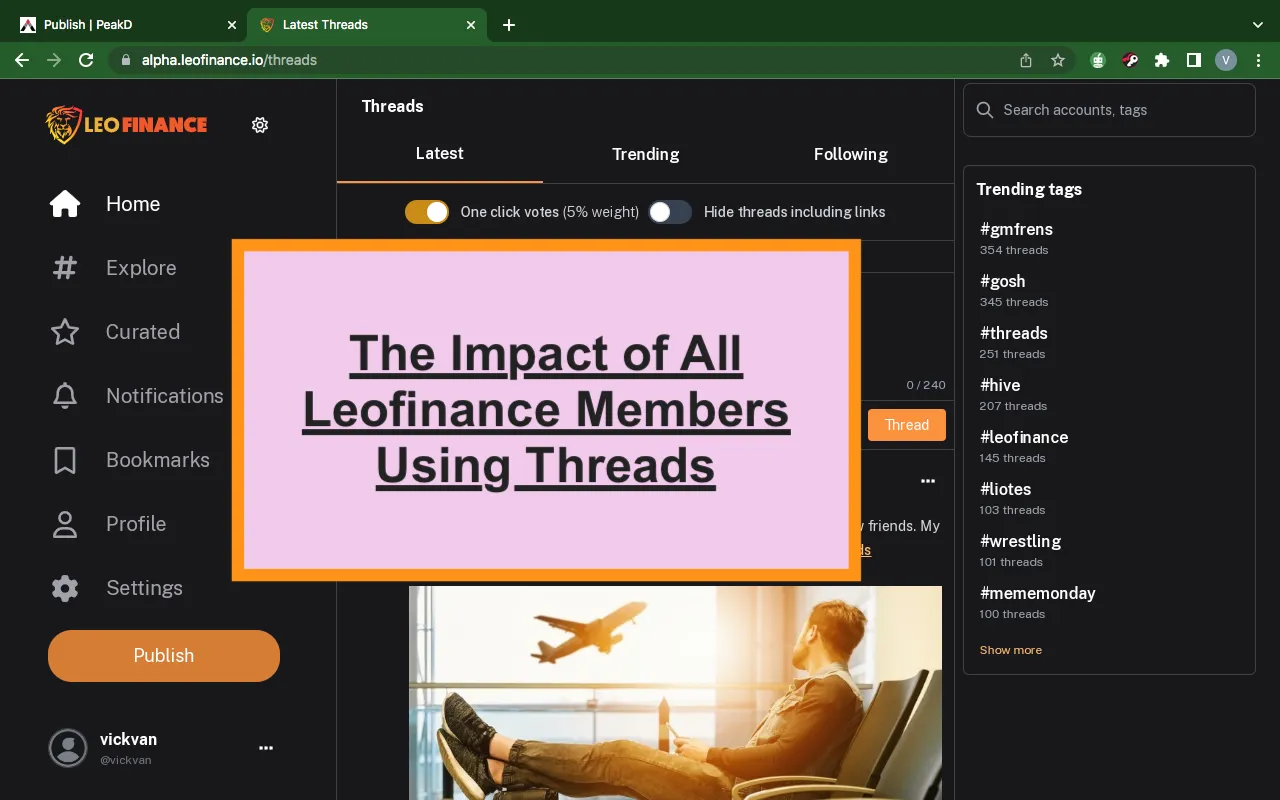The height and width of the screenshot is (800, 1280).
Task: Click the orange Publish button
Action: (164, 656)
